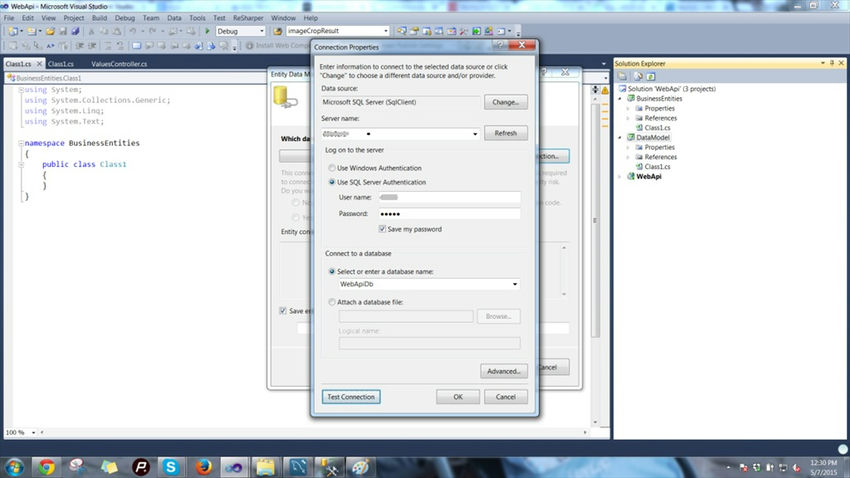The height and width of the screenshot is (478, 850).
Task: Click the Find in Files icon beside imageCropResult
Action: (x=277, y=31)
